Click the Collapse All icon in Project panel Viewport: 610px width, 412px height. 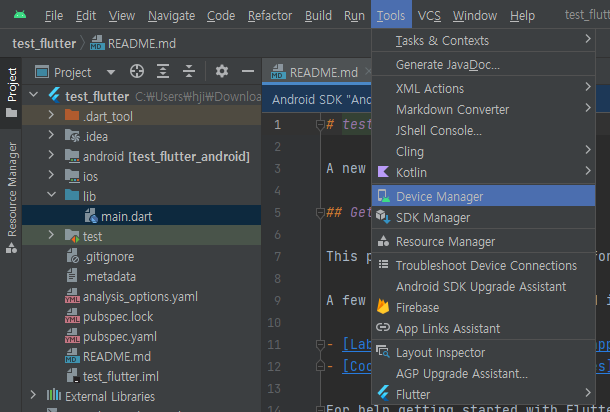click(189, 72)
